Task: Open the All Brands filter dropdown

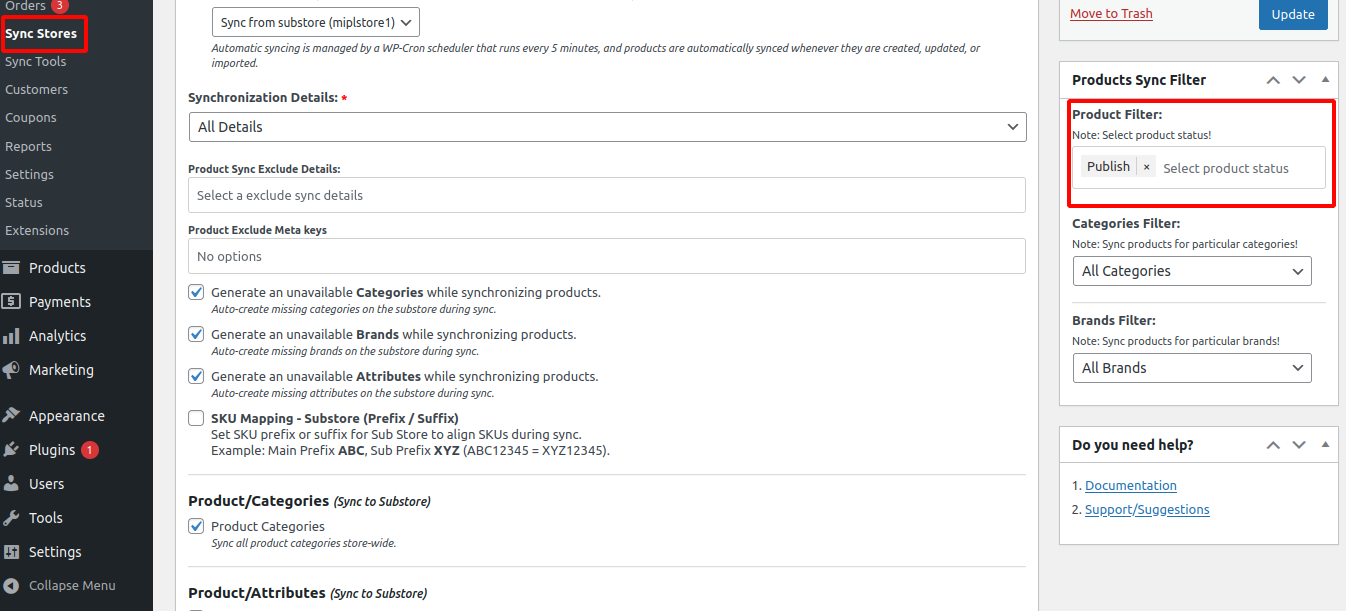Action: (x=1191, y=368)
